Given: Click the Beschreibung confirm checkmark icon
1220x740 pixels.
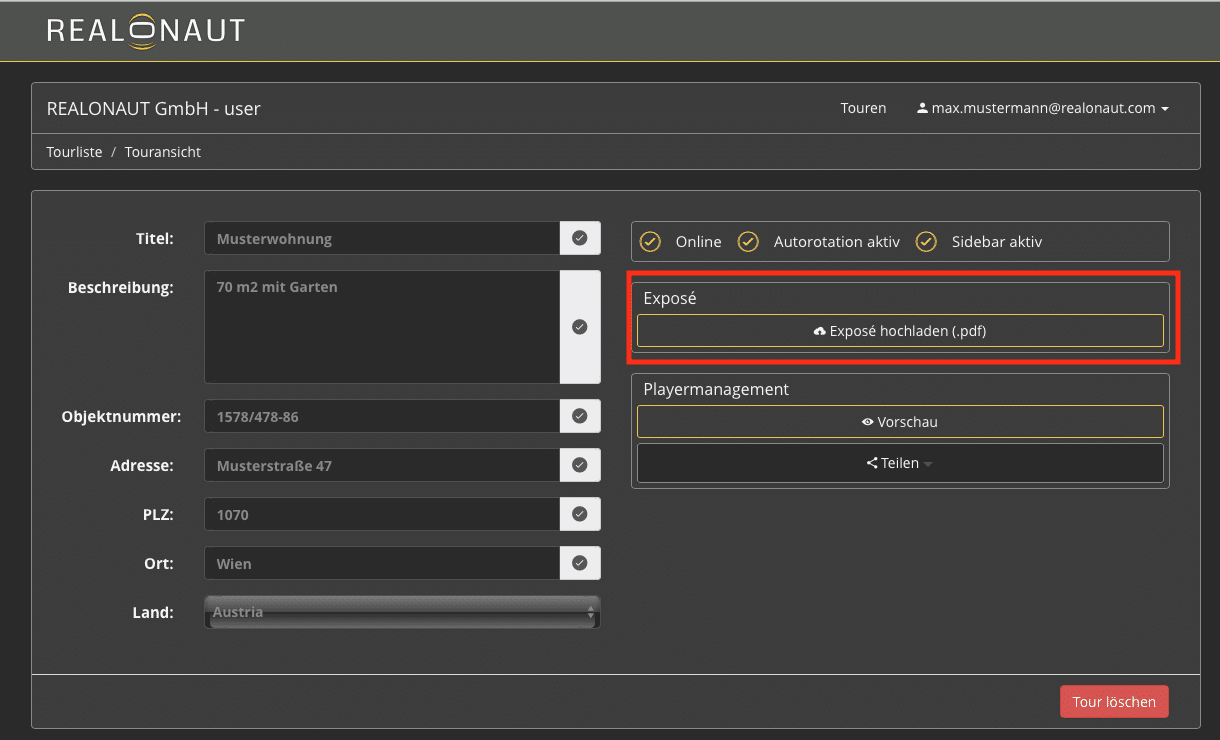Looking at the screenshot, I should coord(580,327).
